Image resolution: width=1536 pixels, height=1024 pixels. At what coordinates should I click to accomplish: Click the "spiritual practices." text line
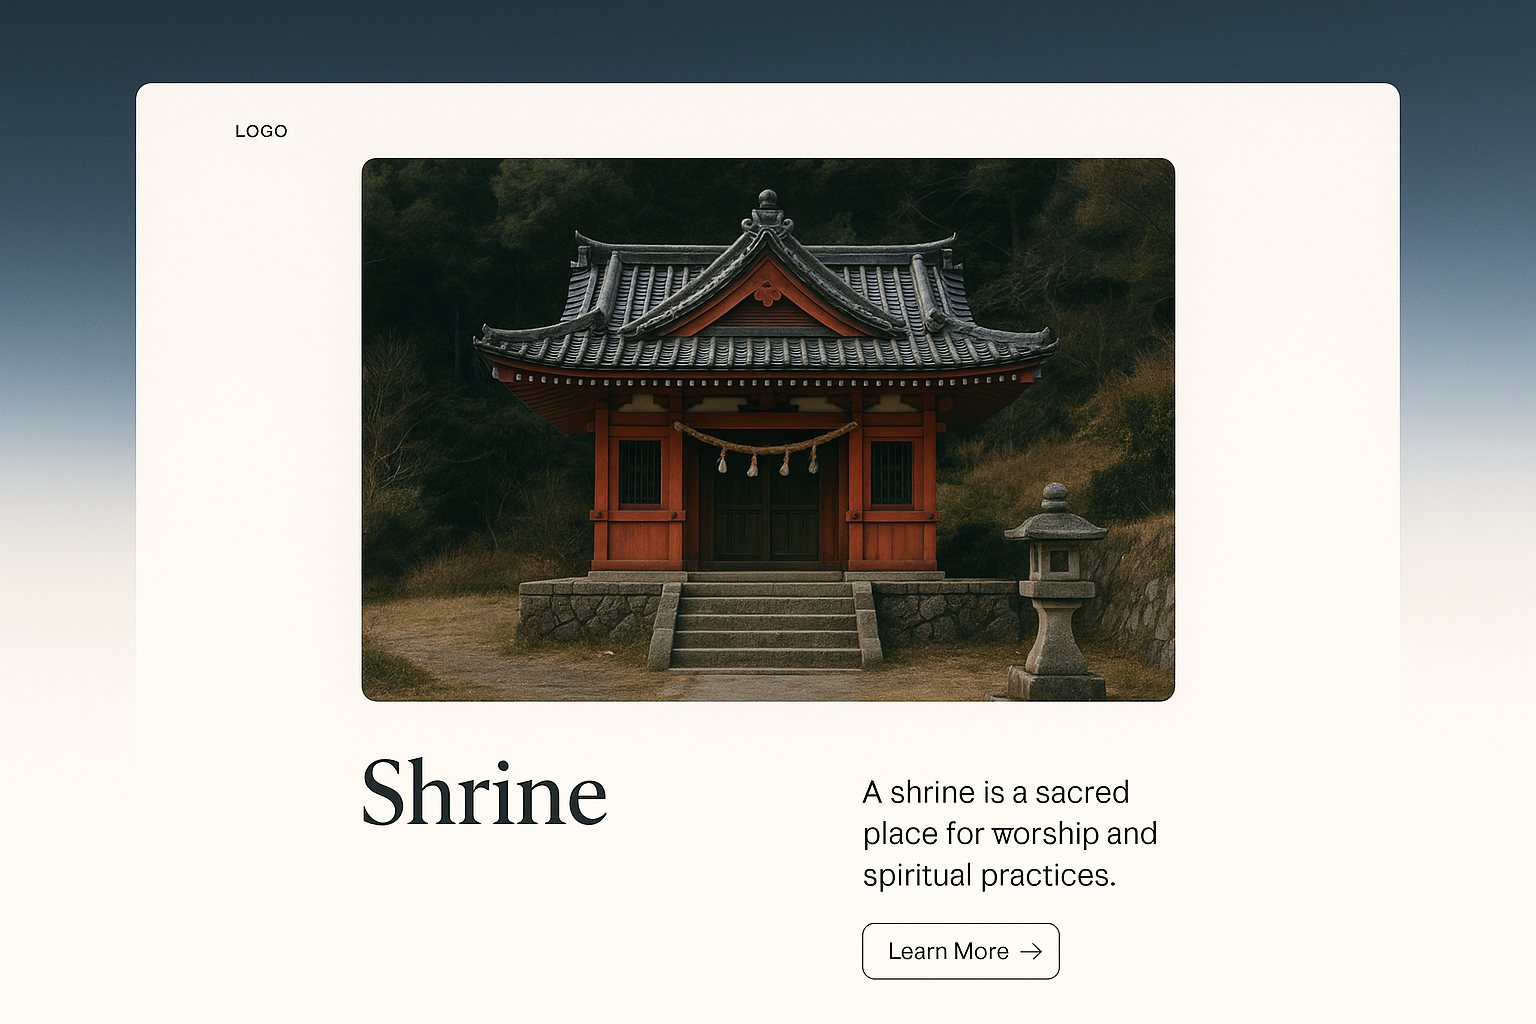[x=988, y=875]
